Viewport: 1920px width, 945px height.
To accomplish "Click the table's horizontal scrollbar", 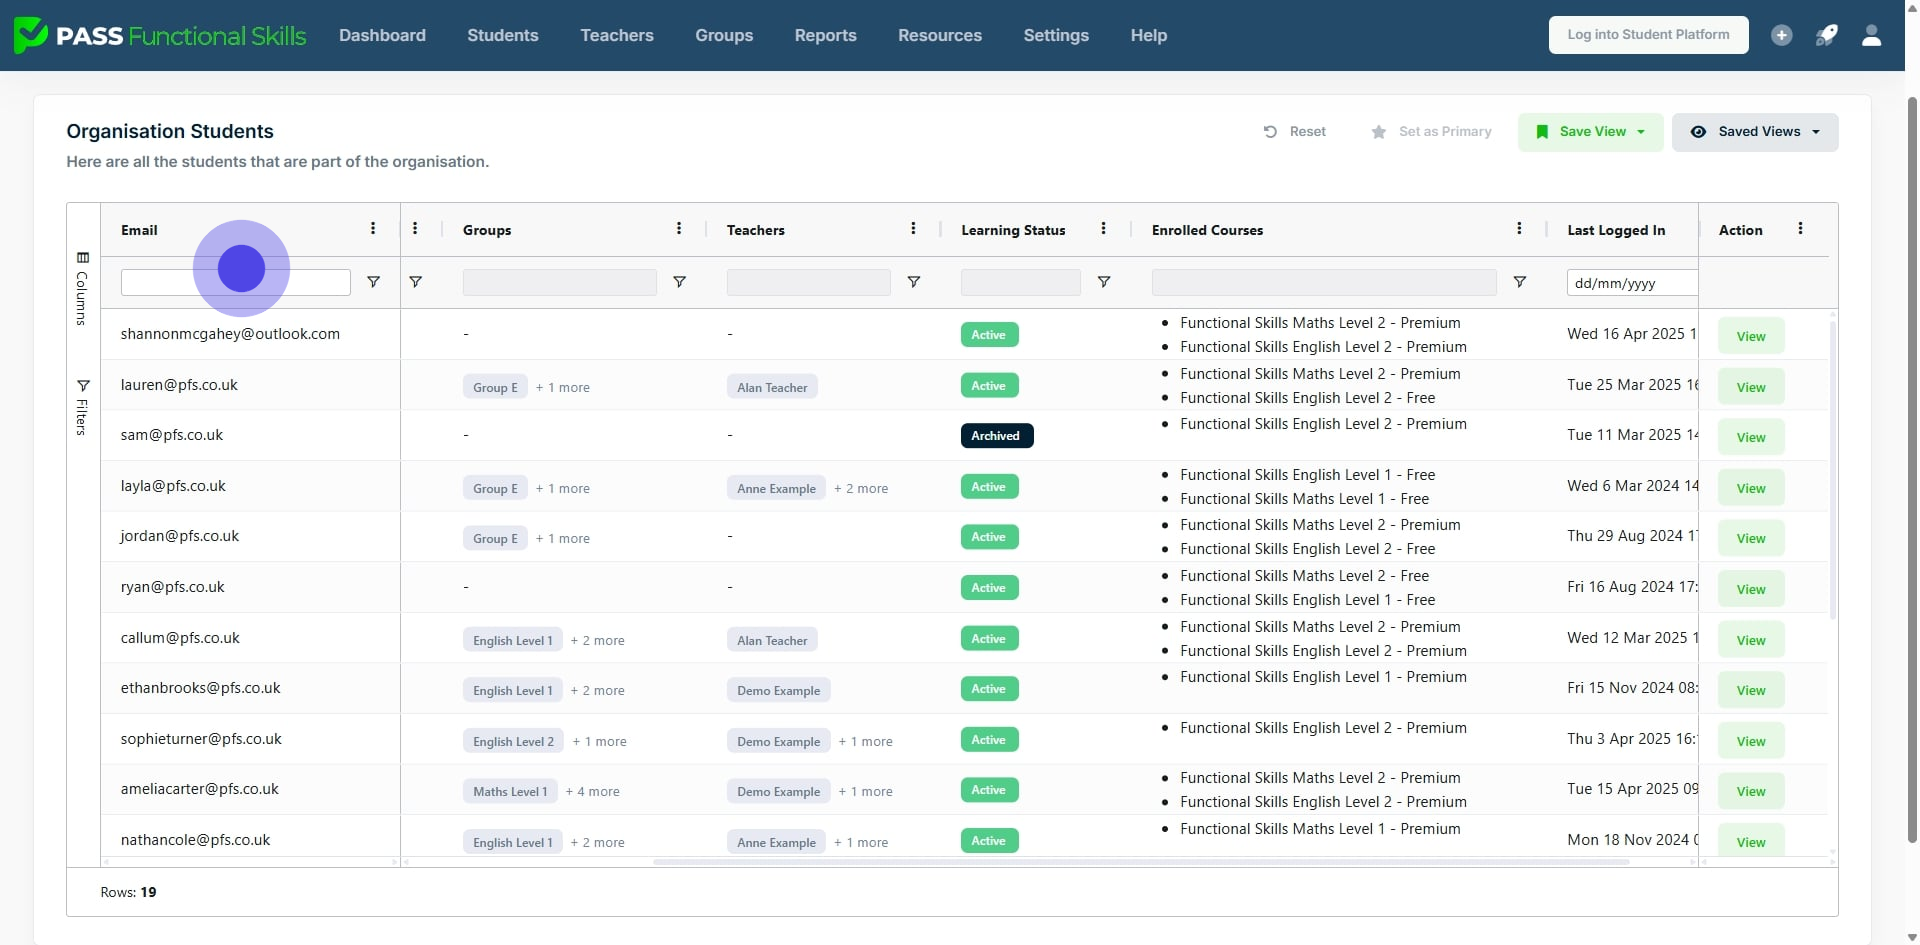I will coord(1140,861).
